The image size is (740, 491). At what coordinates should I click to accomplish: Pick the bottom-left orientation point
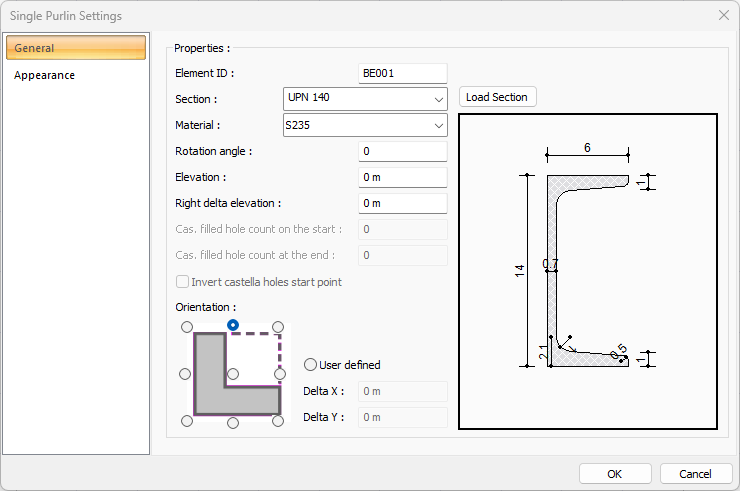pos(186,421)
